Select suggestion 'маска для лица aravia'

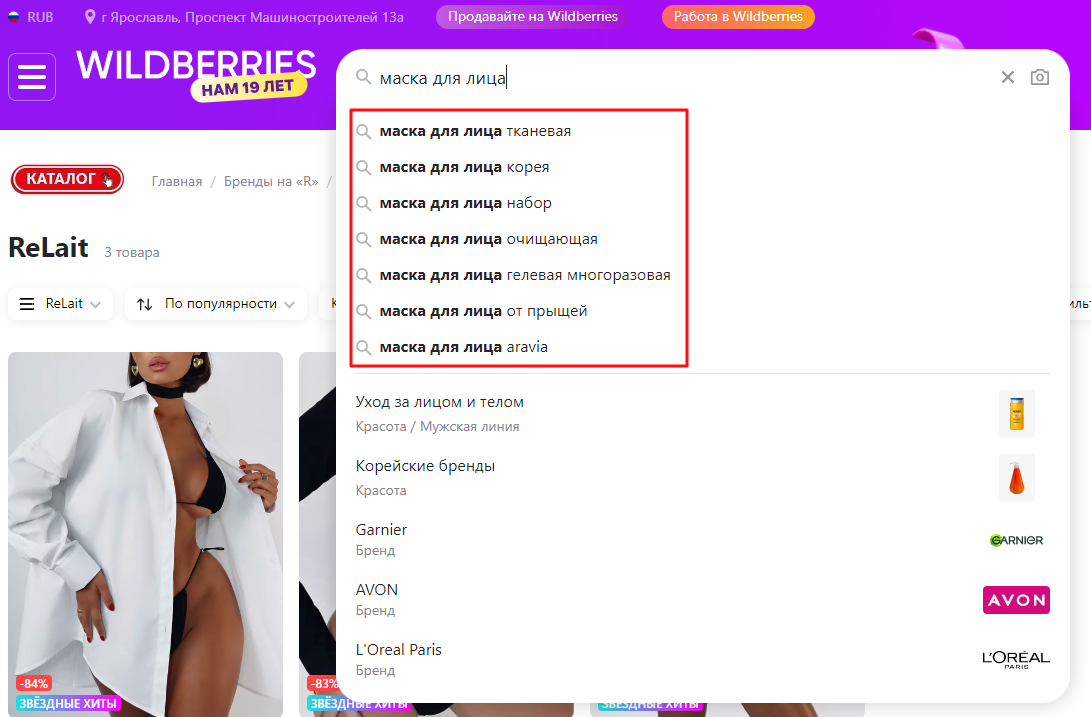(463, 347)
